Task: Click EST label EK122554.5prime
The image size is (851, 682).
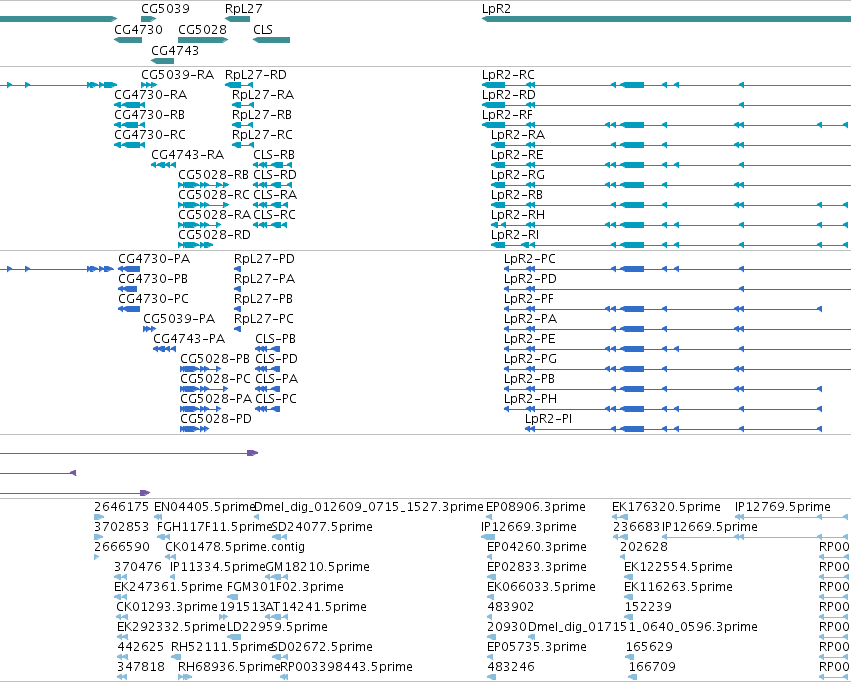Action: click(x=678, y=567)
